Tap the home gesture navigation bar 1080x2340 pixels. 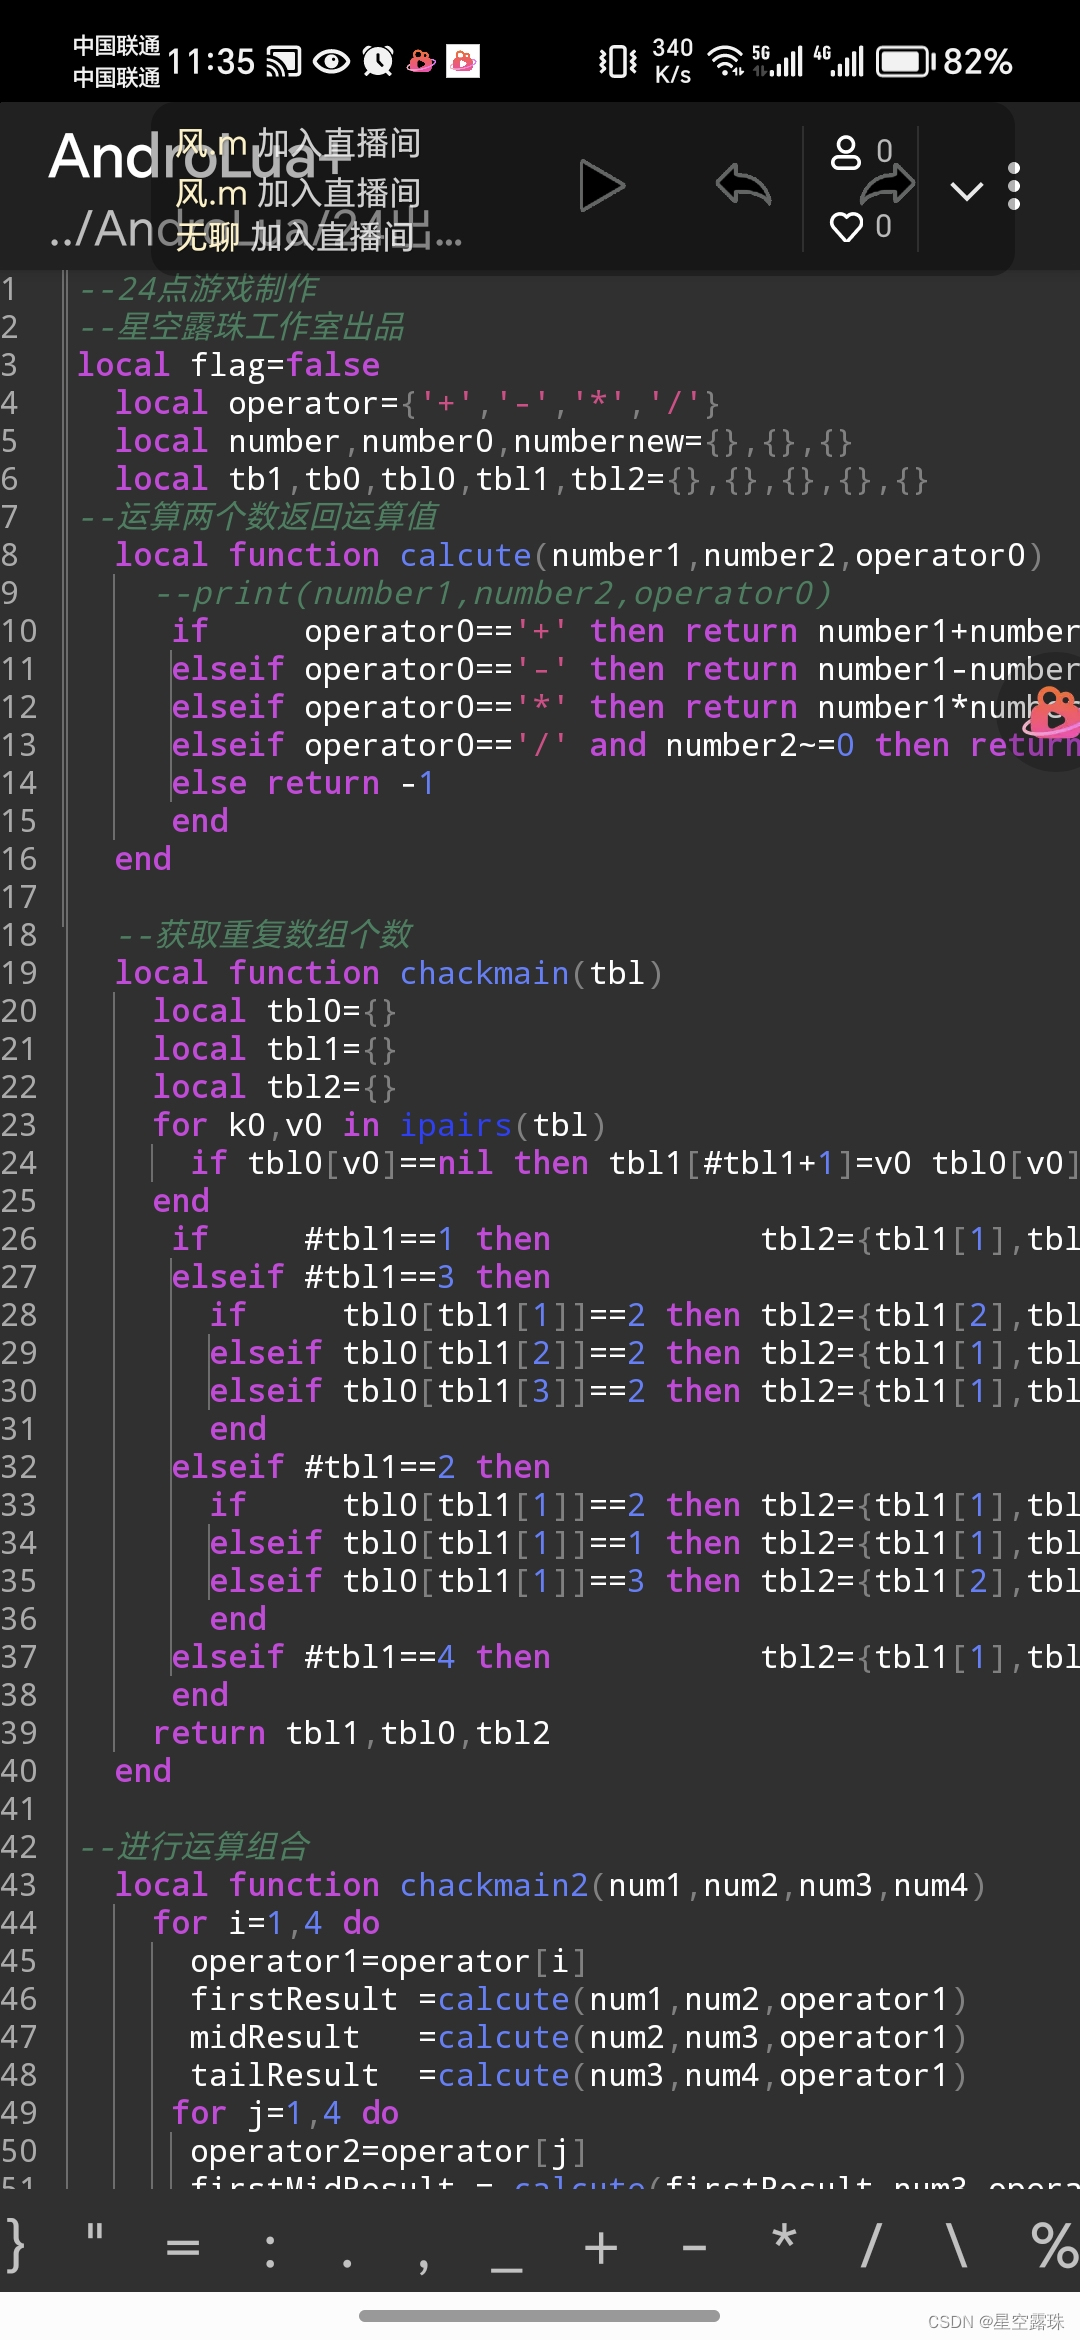pyautogui.click(x=539, y=2316)
